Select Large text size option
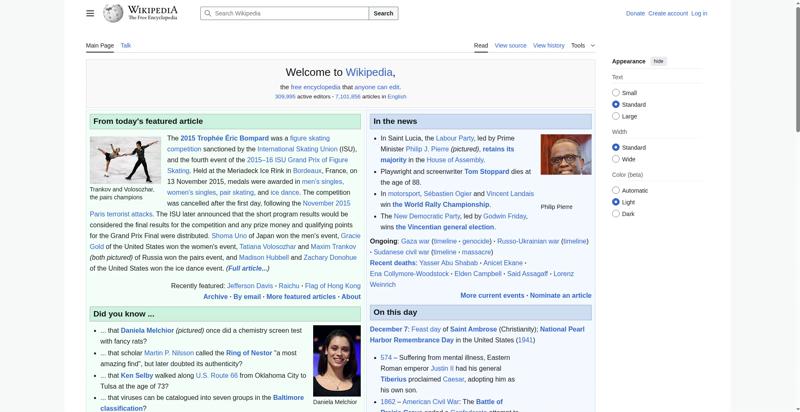 coord(616,116)
